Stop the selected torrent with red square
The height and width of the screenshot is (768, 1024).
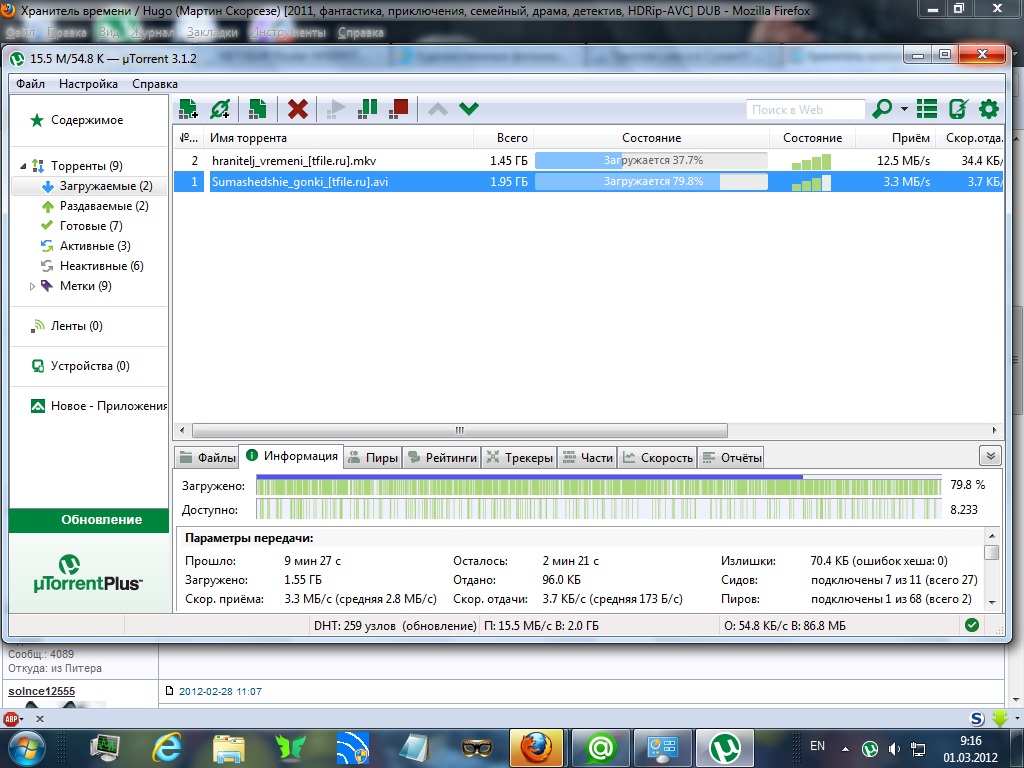(399, 109)
